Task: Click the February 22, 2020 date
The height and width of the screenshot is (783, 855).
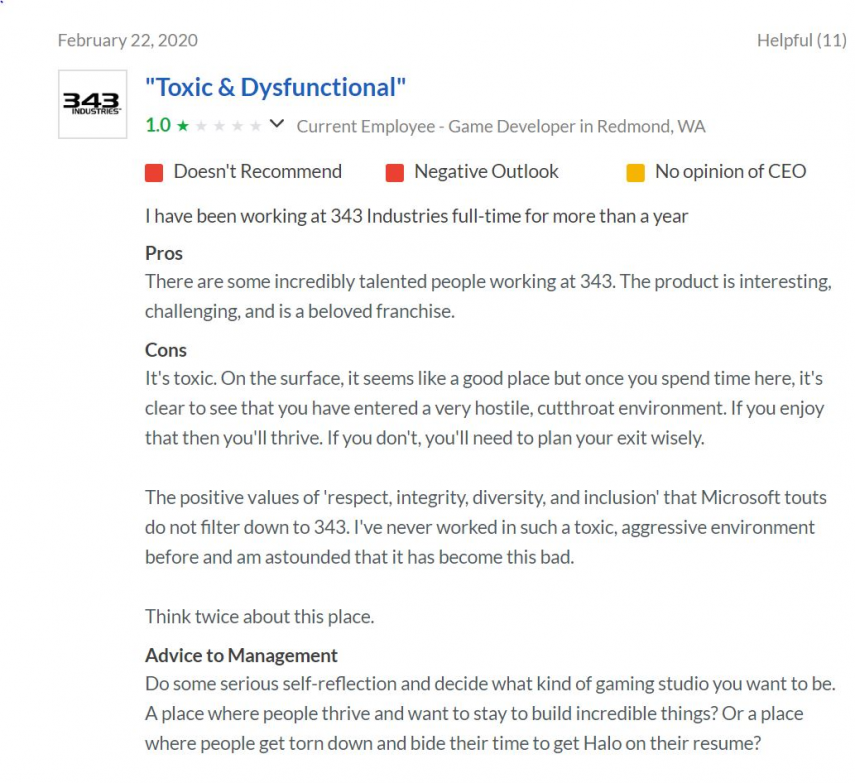Action: tap(128, 40)
